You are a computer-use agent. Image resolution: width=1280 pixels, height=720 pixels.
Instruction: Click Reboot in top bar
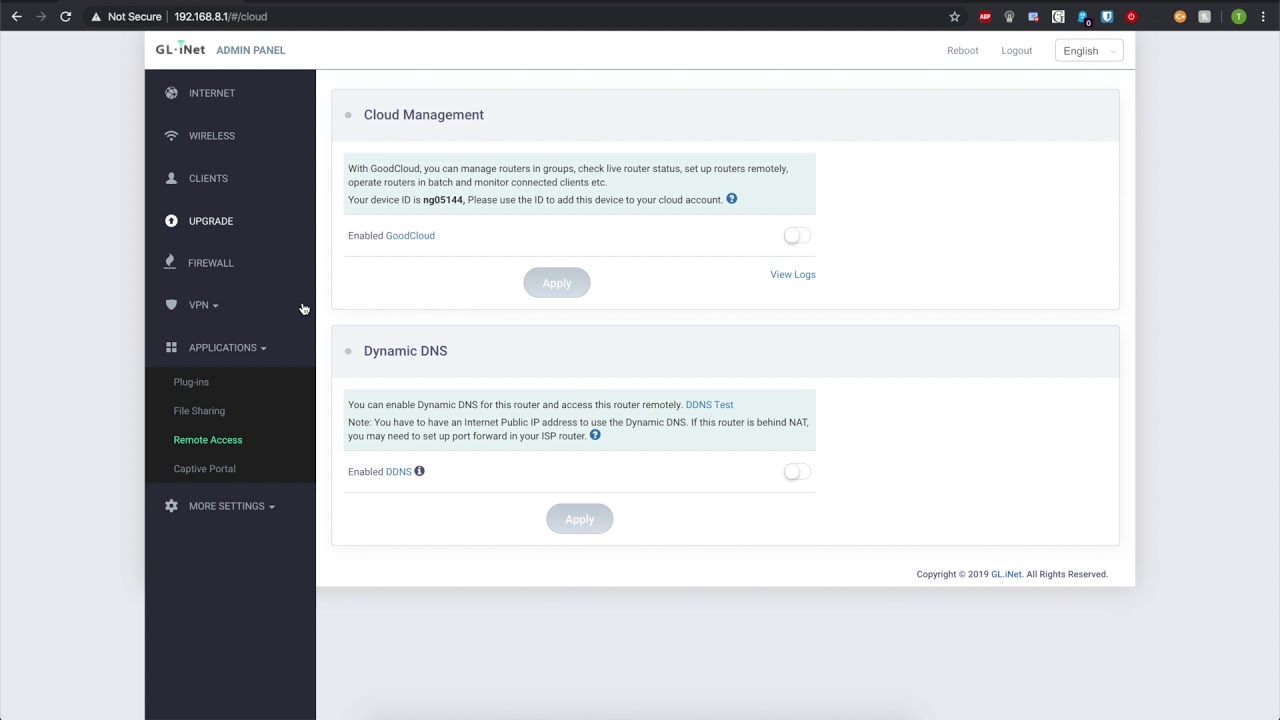click(x=963, y=50)
